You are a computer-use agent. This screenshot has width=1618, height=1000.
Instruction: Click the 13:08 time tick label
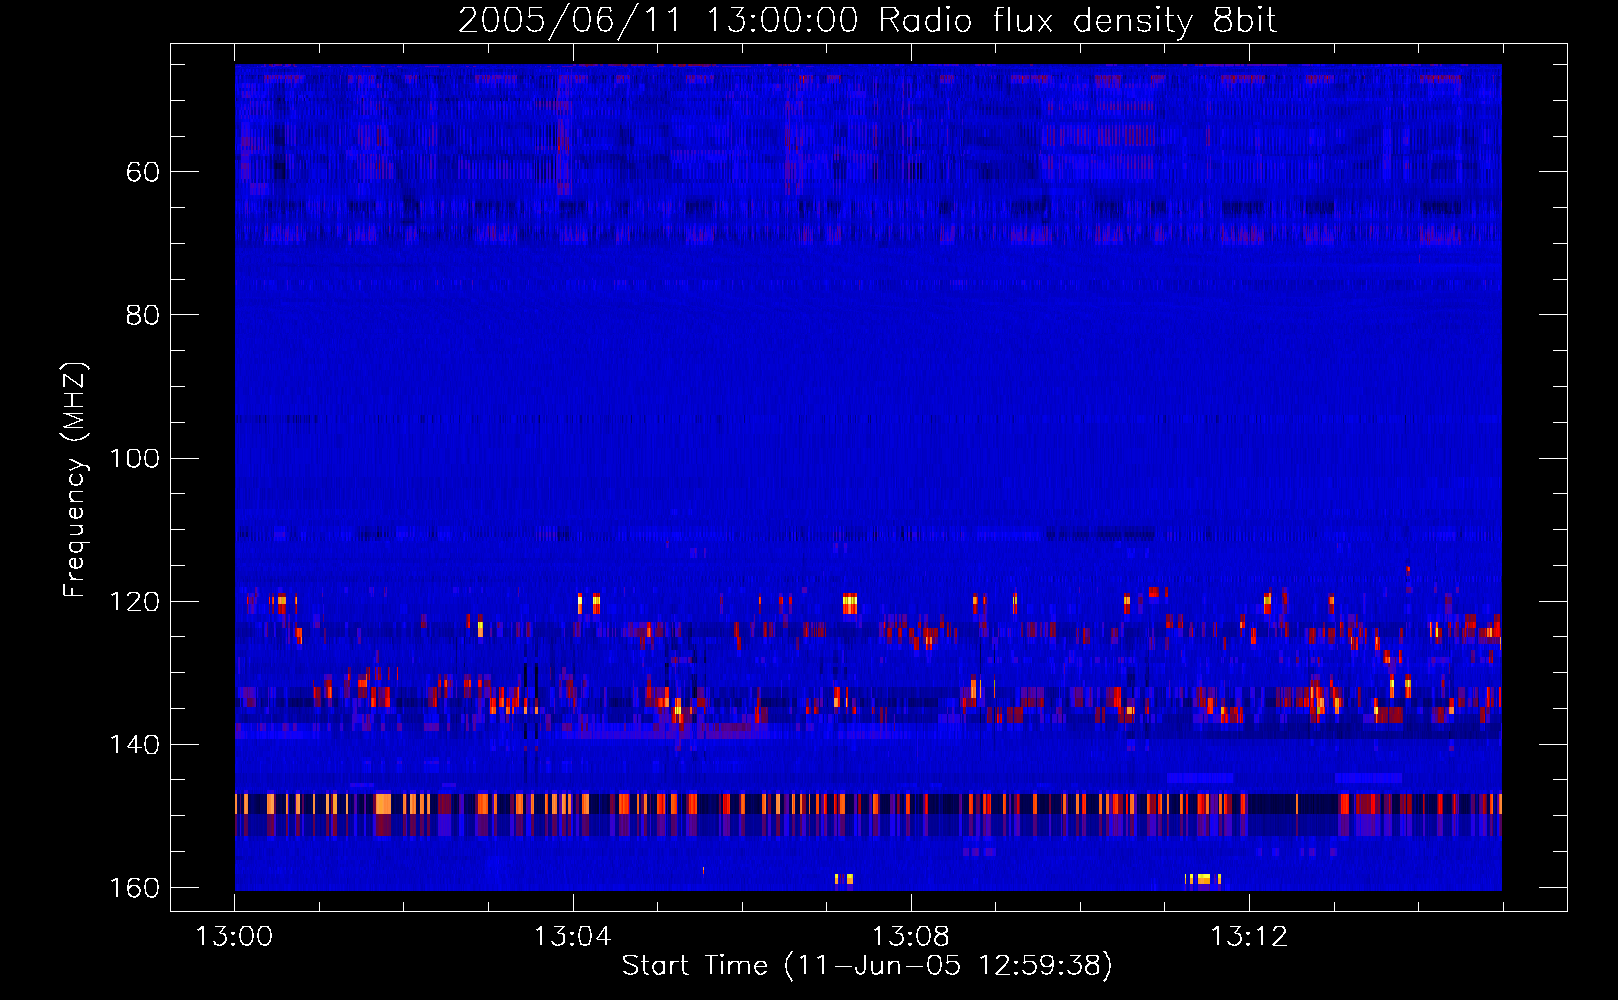(910, 937)
